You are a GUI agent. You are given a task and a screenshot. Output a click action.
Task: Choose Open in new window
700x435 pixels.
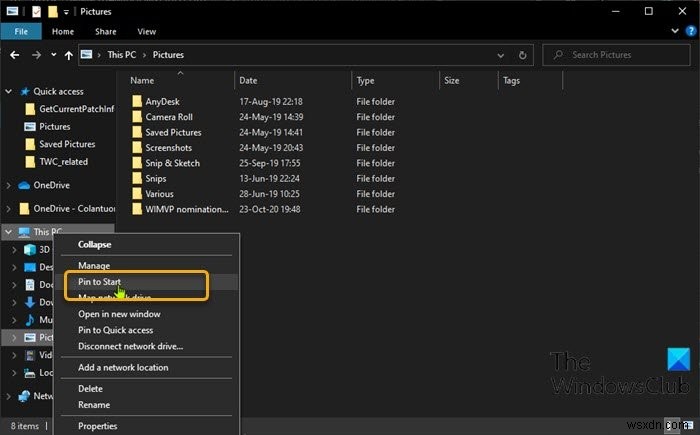point(119,314)
